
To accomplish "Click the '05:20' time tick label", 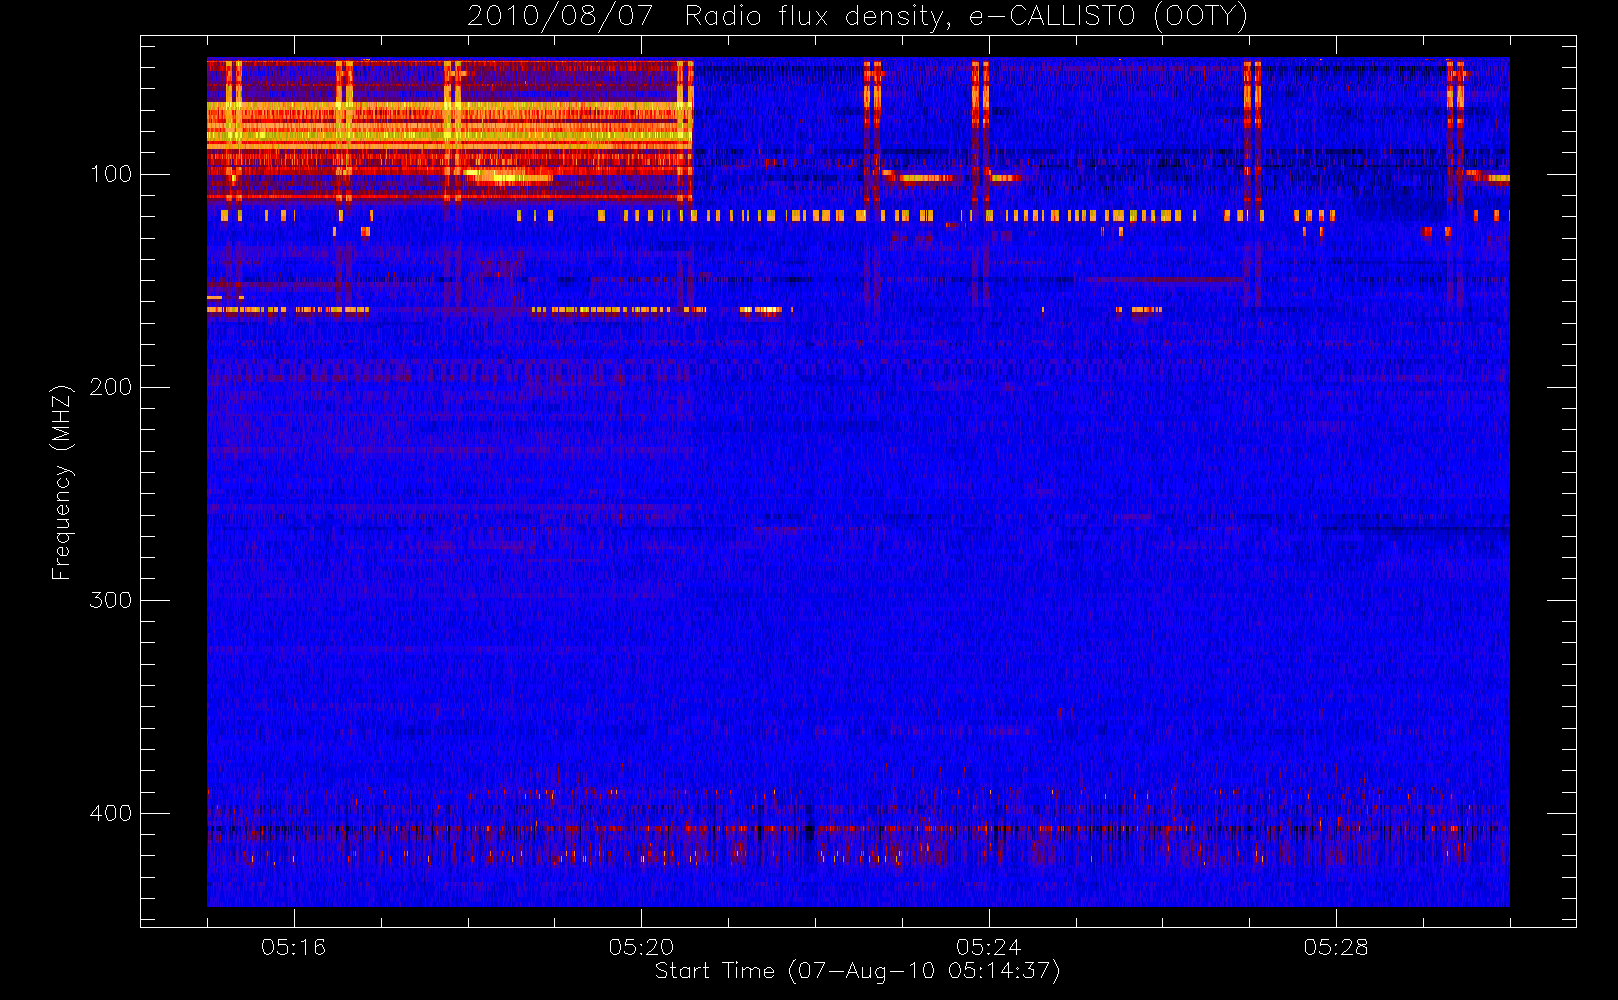I will point(641,947).
